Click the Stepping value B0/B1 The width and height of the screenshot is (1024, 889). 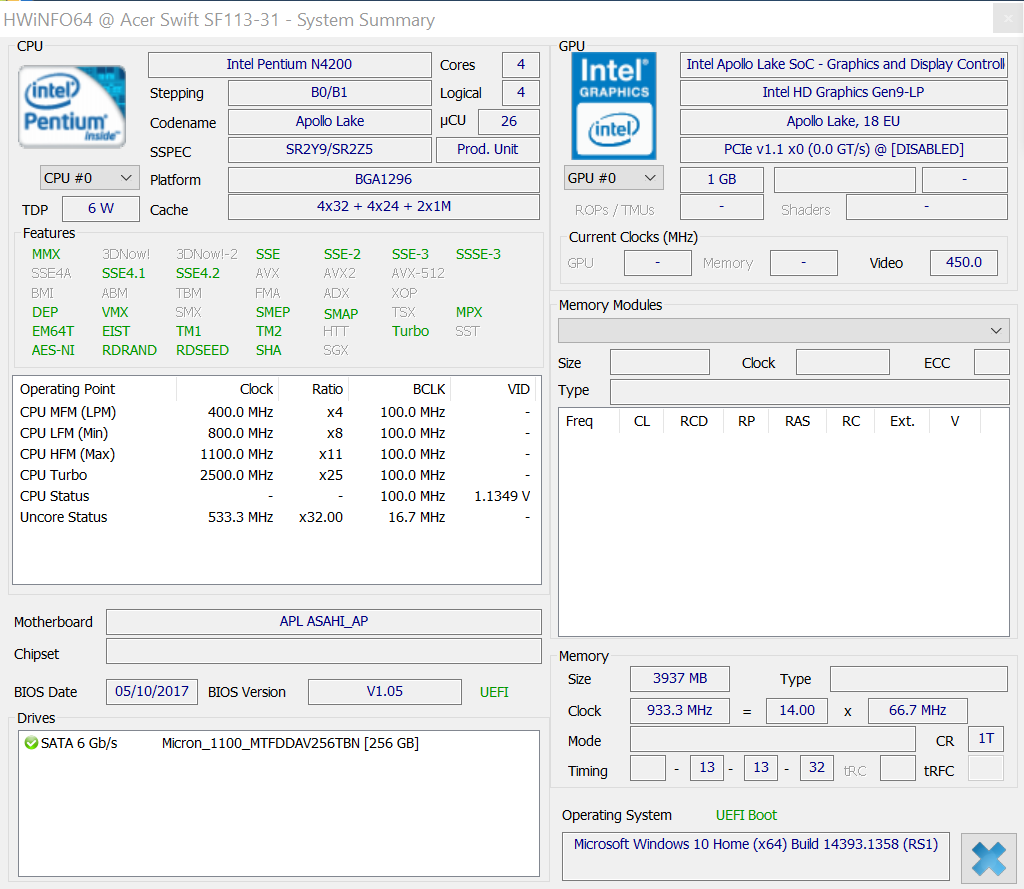329,93
